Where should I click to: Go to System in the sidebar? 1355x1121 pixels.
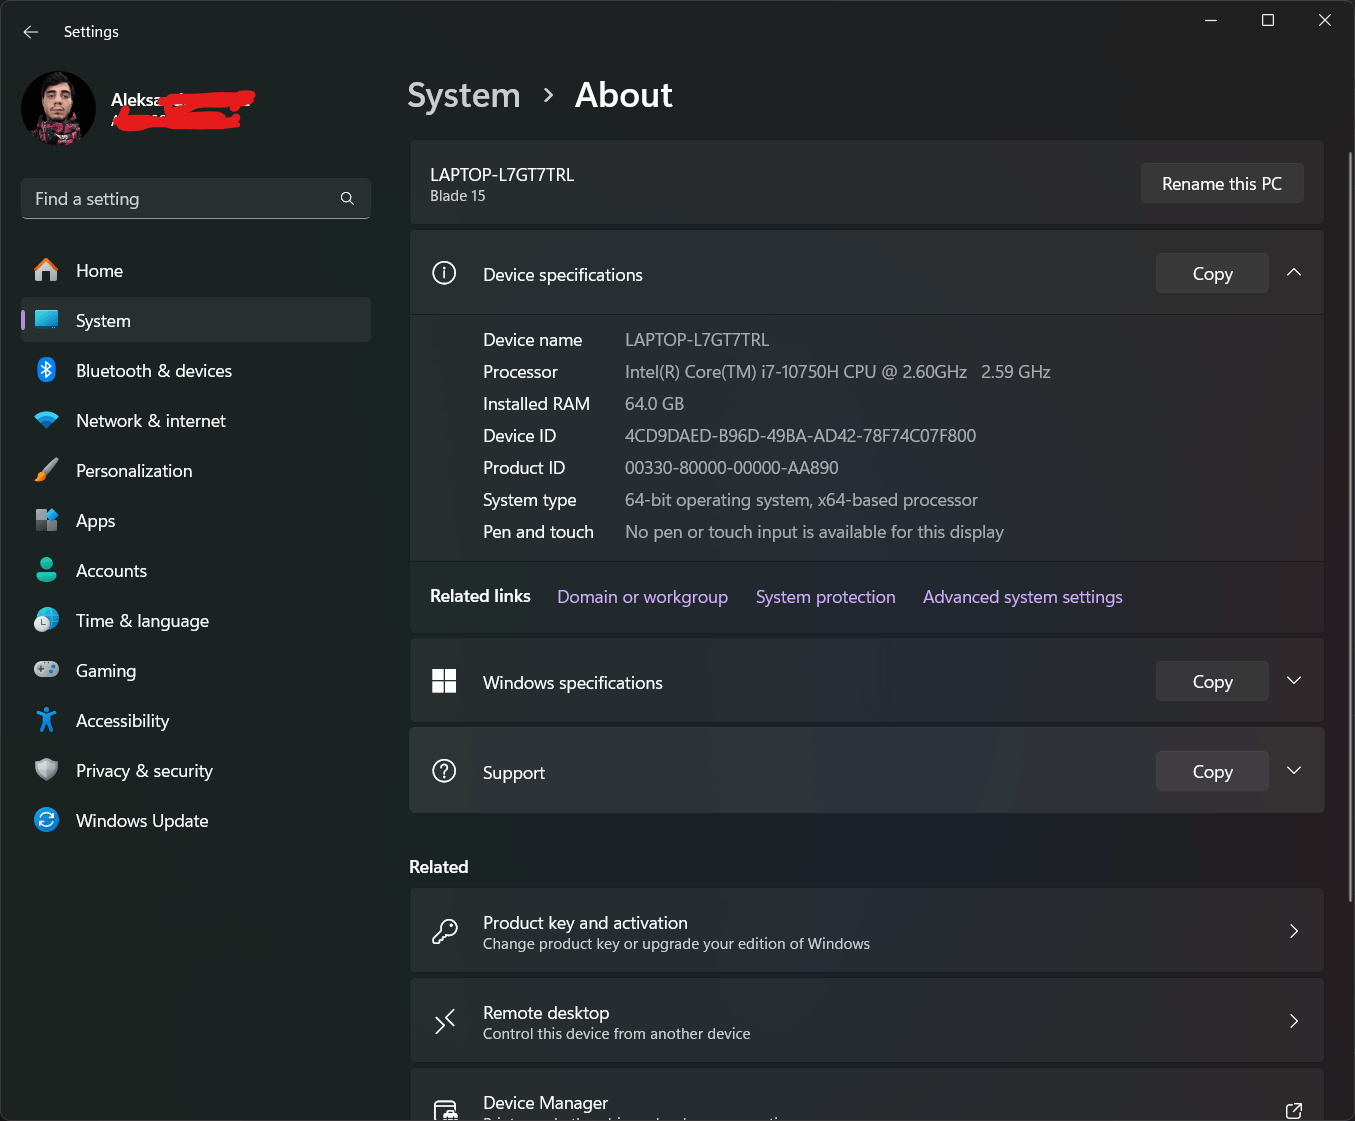(196, 320)
